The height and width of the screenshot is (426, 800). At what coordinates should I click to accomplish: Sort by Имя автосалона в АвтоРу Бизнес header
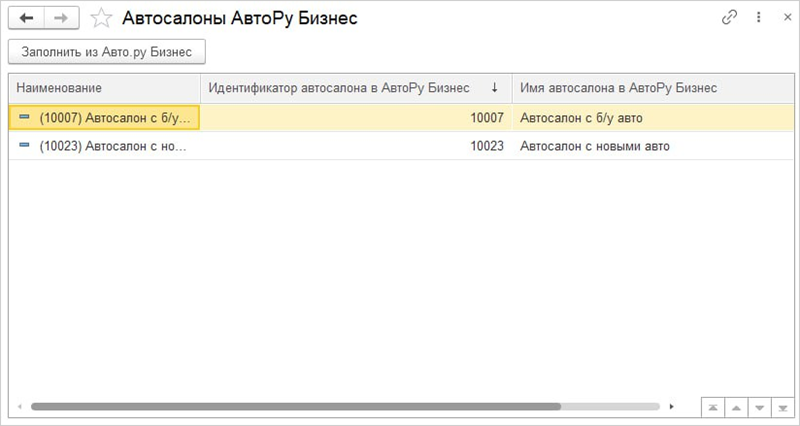pos(653,88)
